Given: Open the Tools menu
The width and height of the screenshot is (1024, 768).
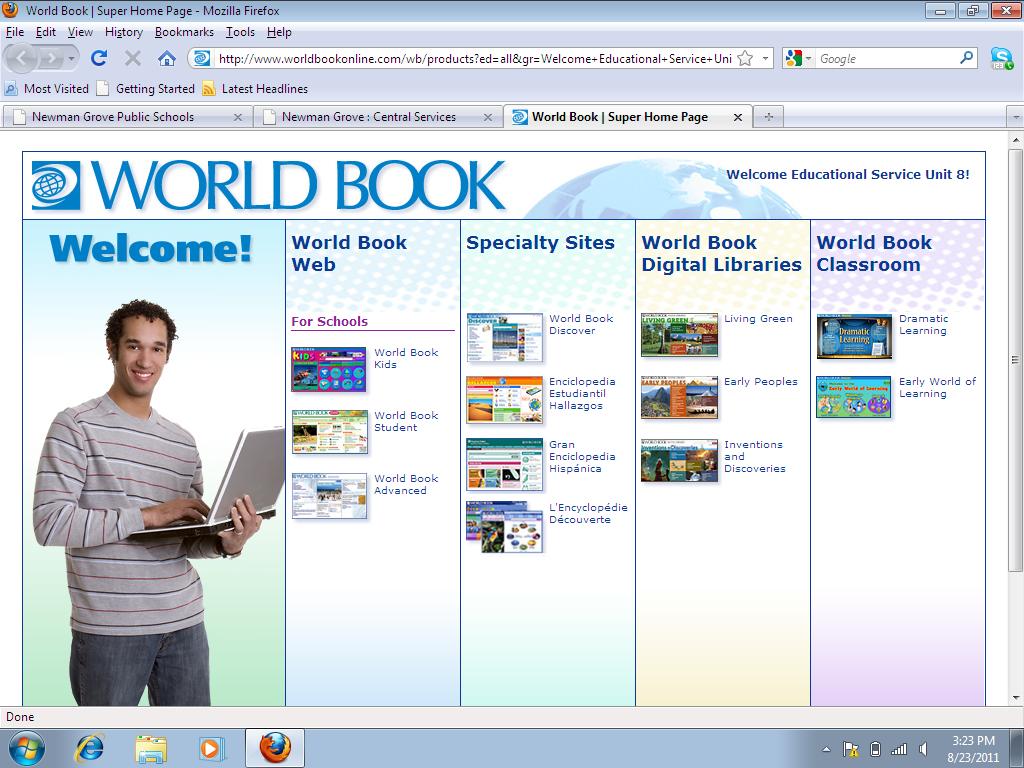Looking at the screenshot, I should coord(240,32).
